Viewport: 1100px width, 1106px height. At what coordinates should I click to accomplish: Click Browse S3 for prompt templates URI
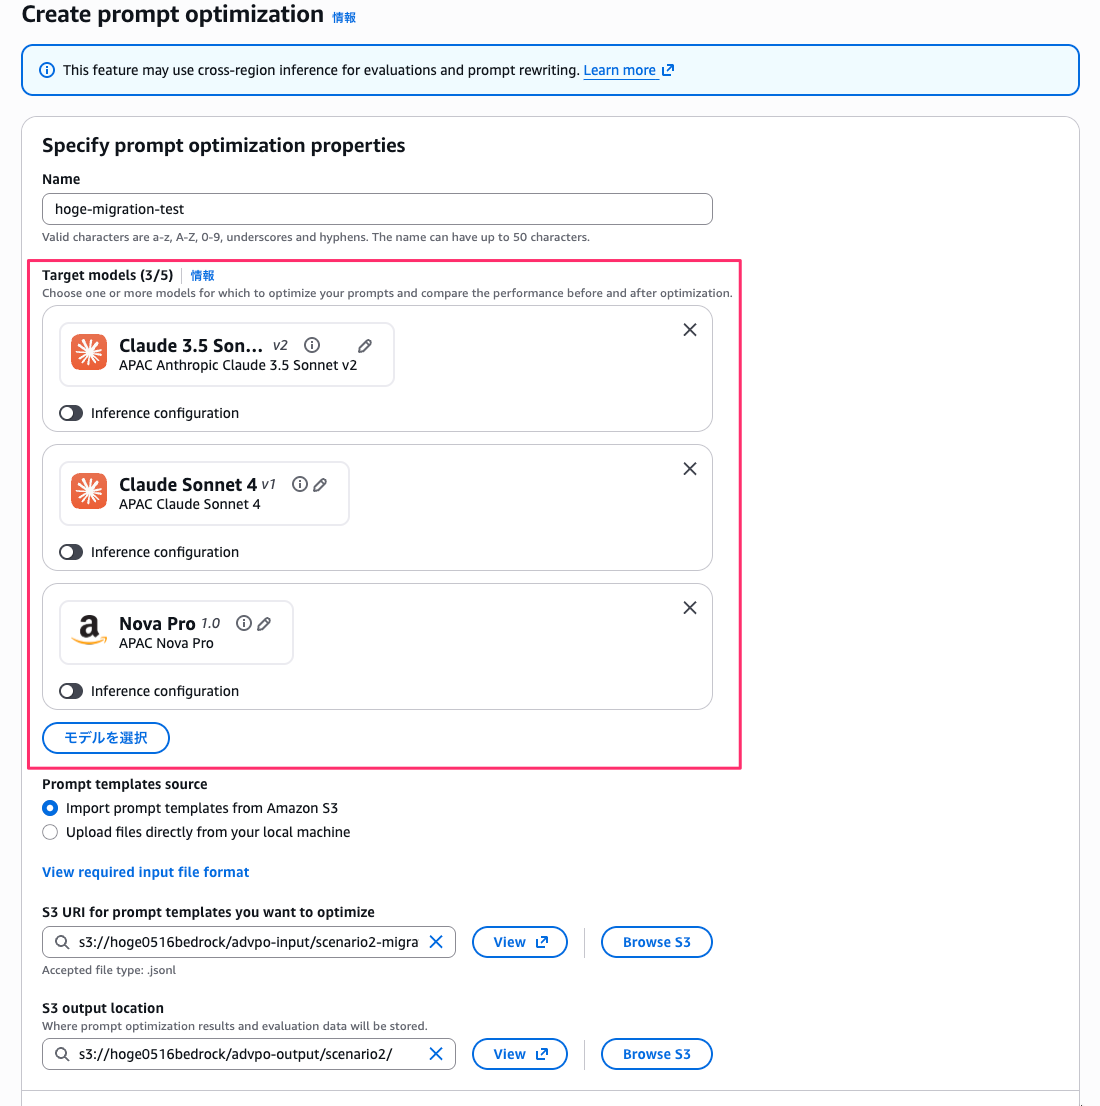click(656, 942)
